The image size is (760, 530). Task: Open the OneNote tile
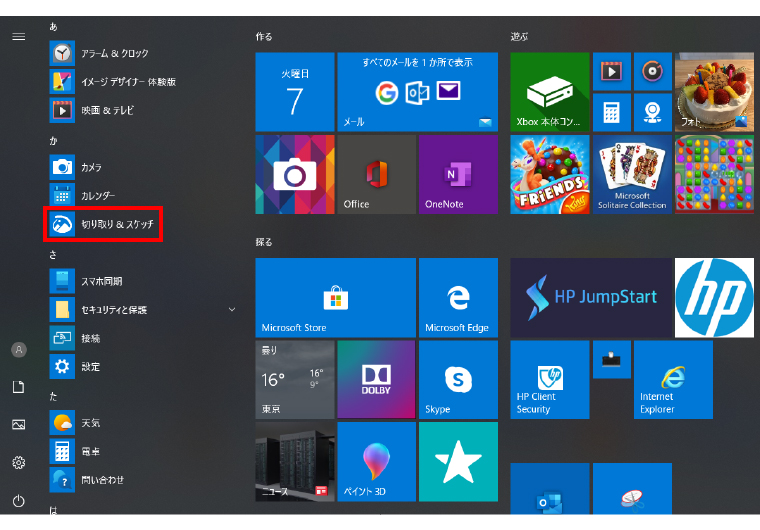point(458,175)
